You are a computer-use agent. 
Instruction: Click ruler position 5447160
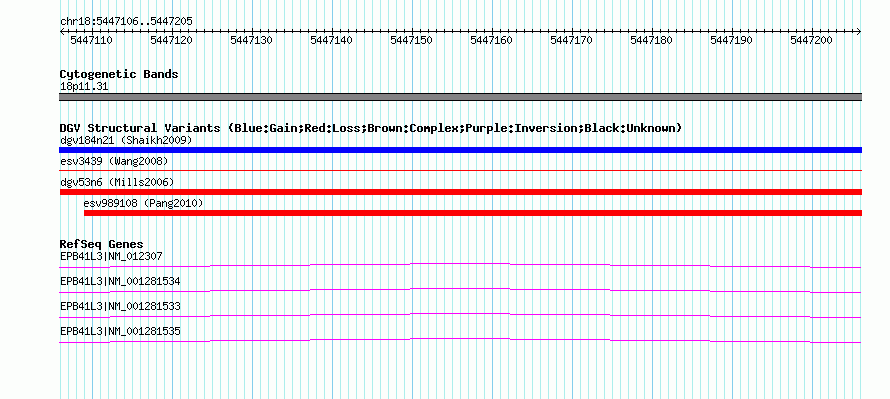[492, 40]
